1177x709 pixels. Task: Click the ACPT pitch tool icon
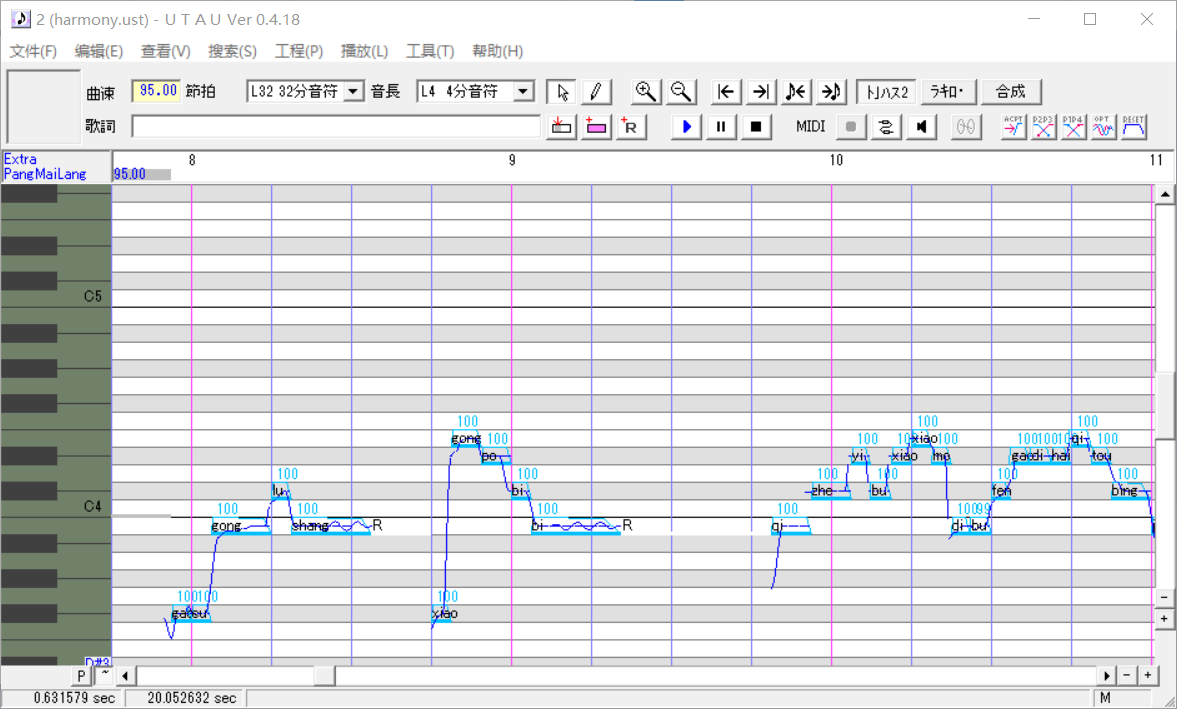tap(1013, 127)
